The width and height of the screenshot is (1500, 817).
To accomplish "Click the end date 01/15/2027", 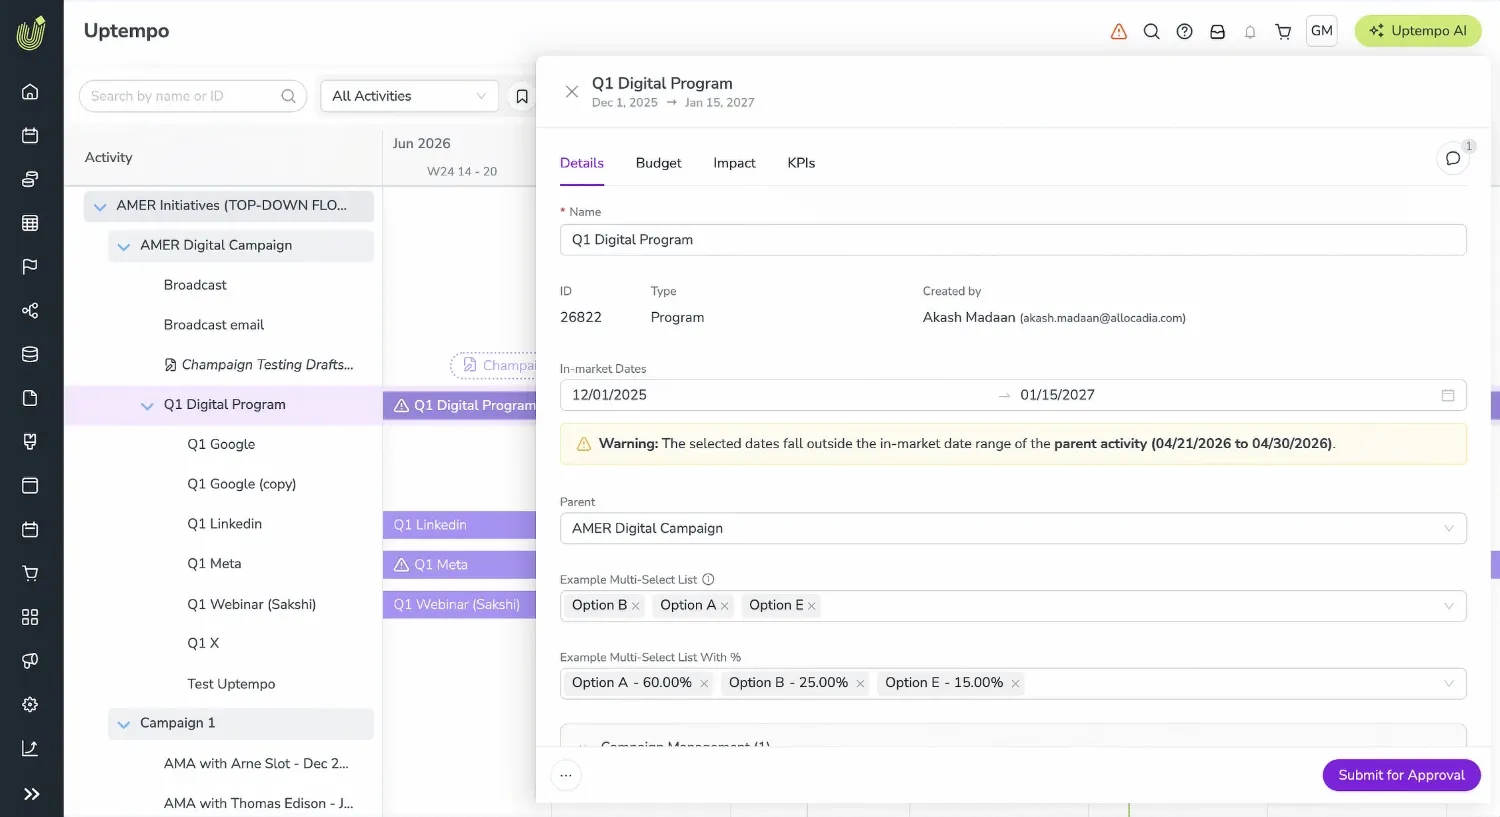I will pos(1057,395).
